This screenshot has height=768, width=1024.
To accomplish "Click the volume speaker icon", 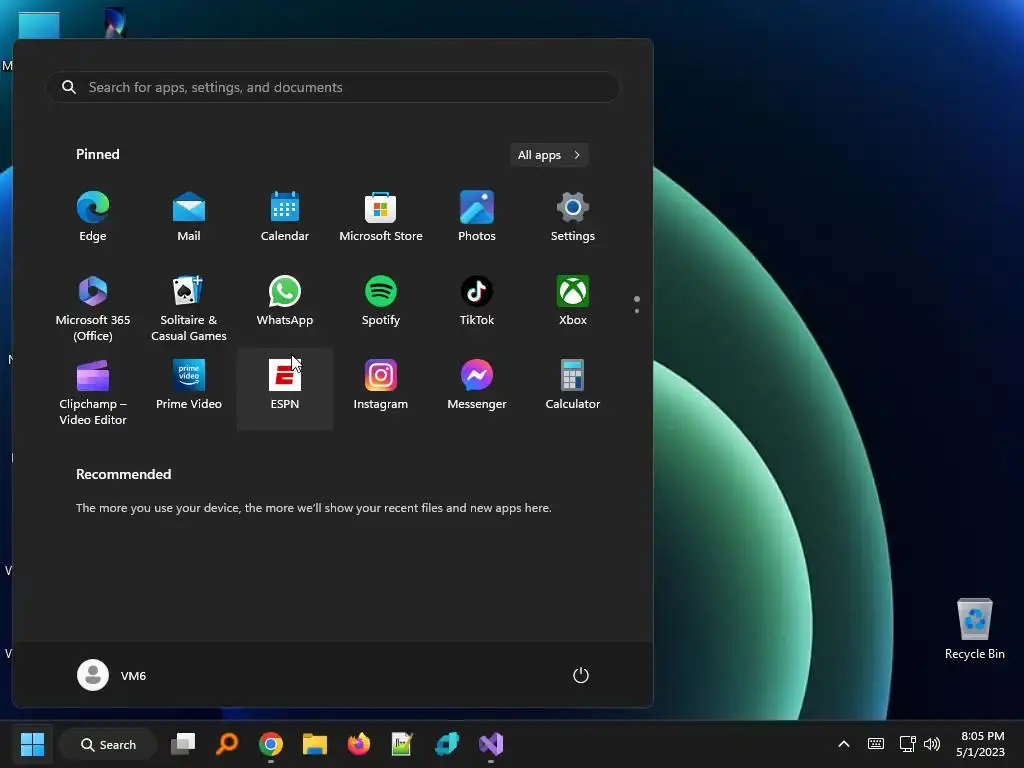I will pos(932,744).
